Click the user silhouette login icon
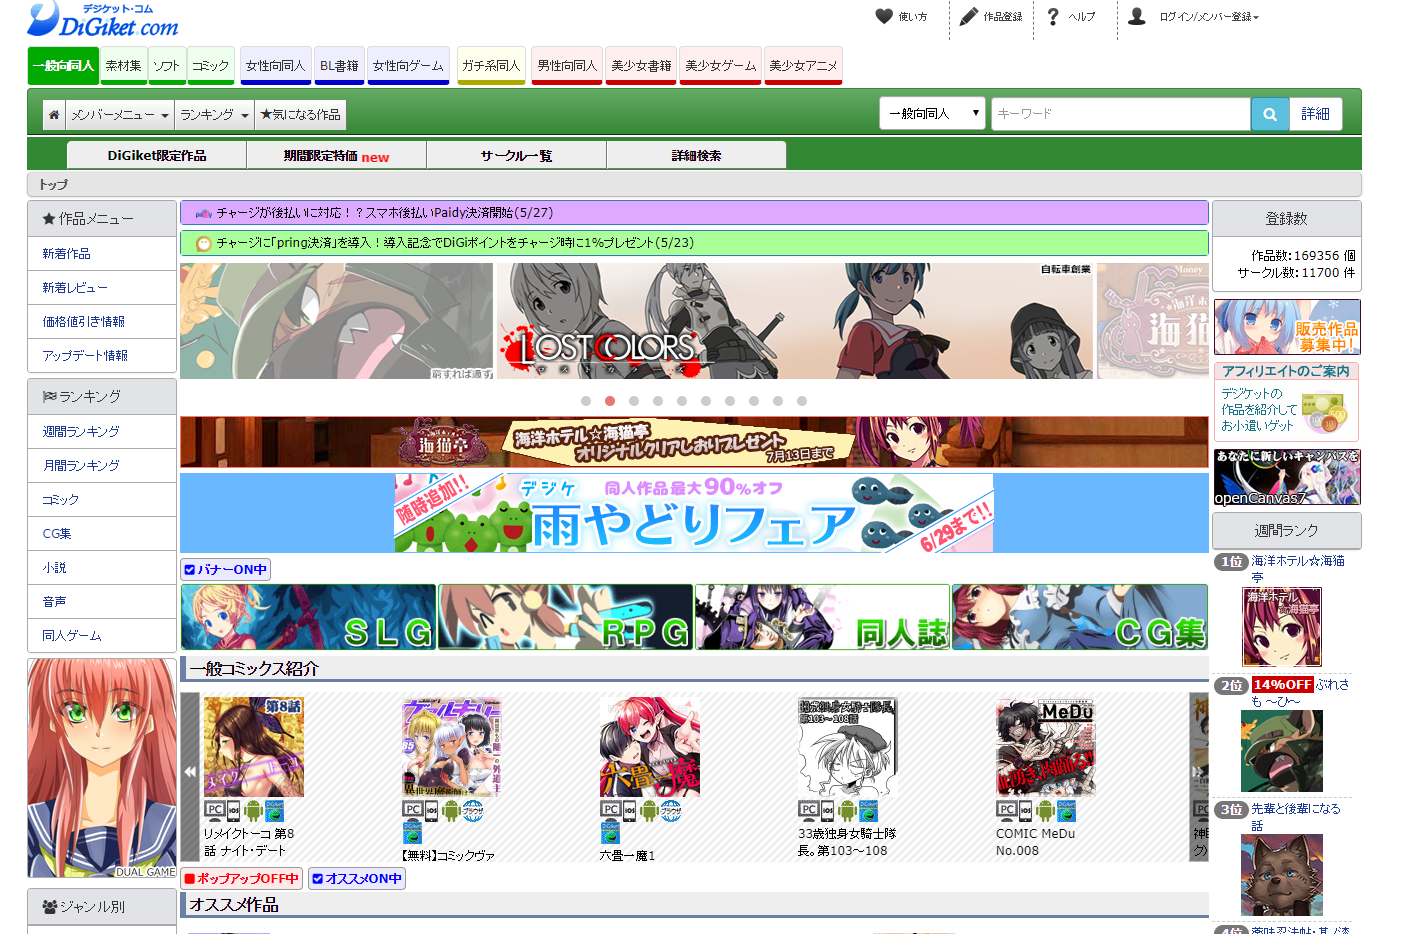 click(1137, 16)
